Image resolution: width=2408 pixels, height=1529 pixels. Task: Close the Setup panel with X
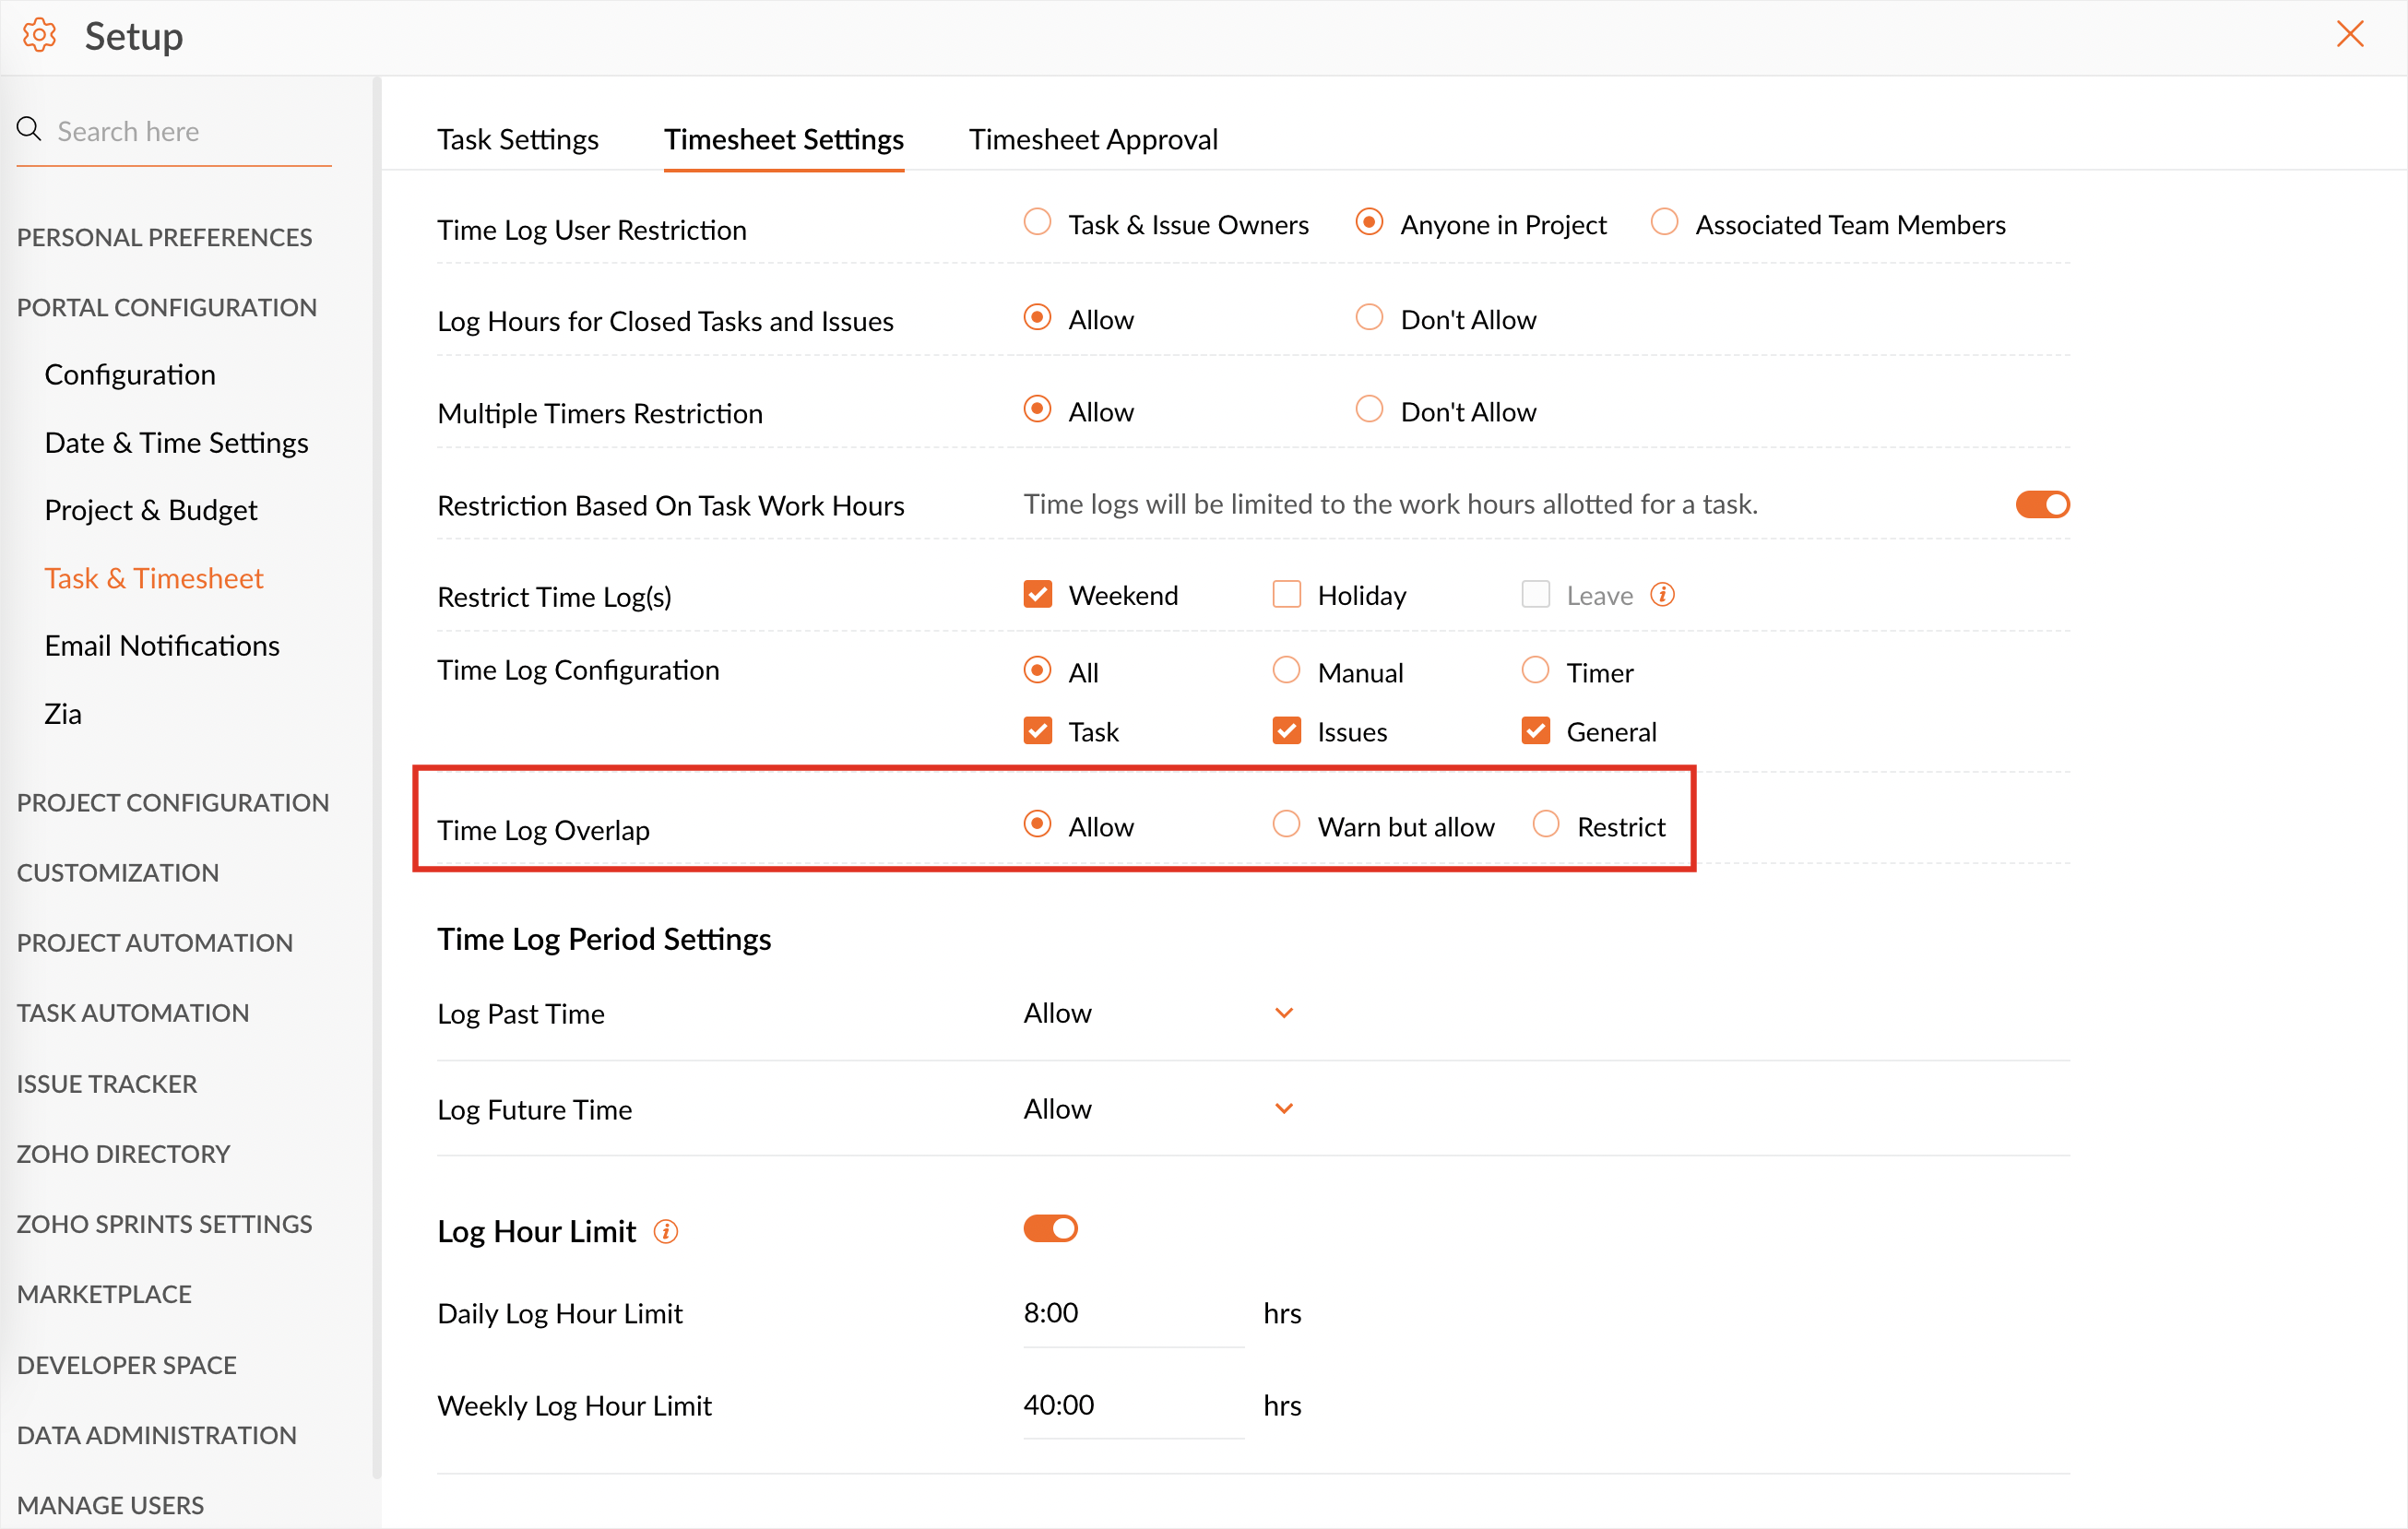(2350, 34)
